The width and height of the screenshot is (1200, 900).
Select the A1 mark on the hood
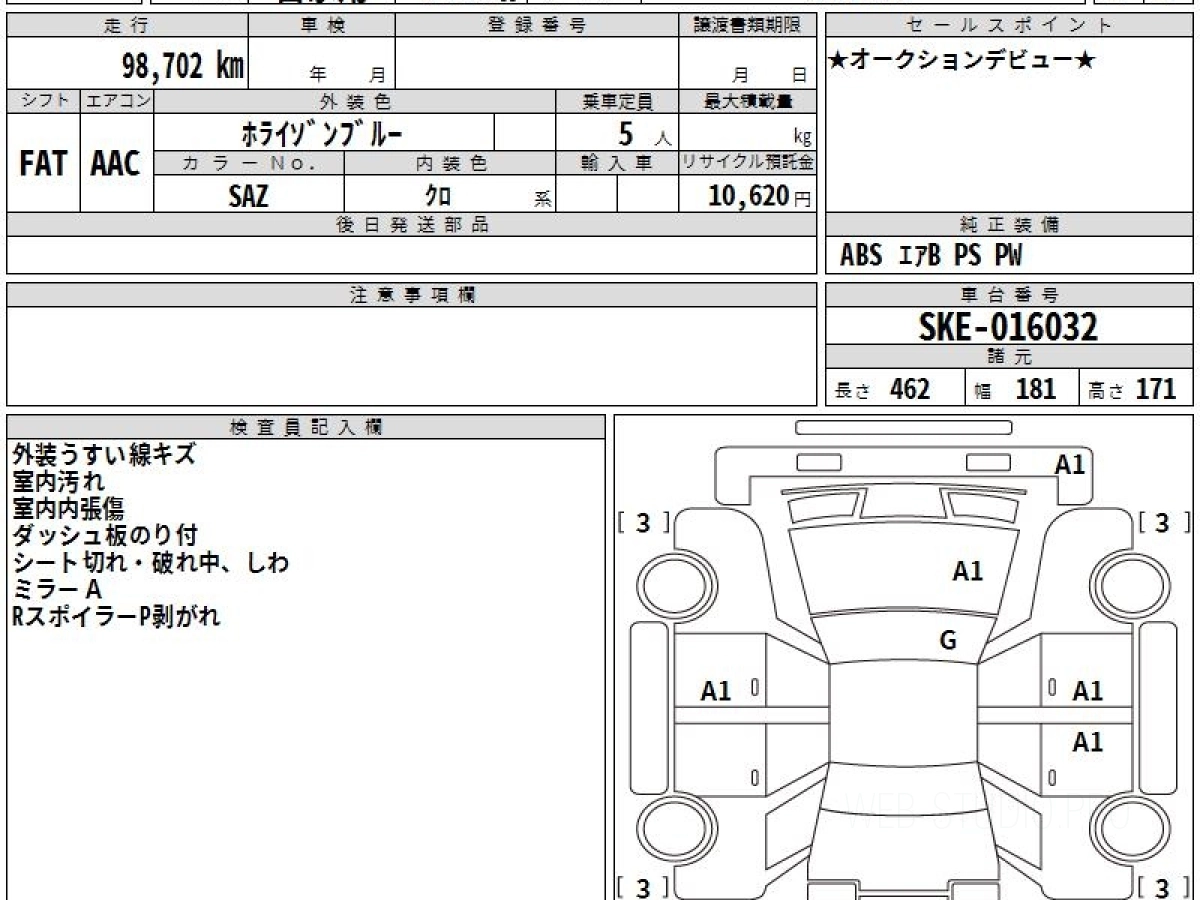coord(967,572)
